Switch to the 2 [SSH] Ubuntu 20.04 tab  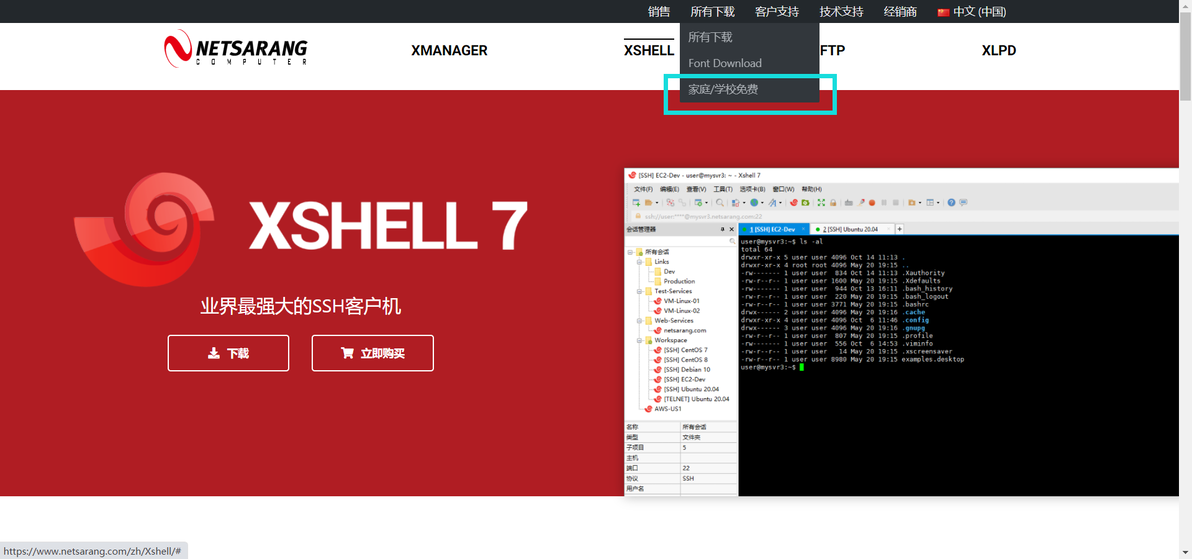pos(852,229)
